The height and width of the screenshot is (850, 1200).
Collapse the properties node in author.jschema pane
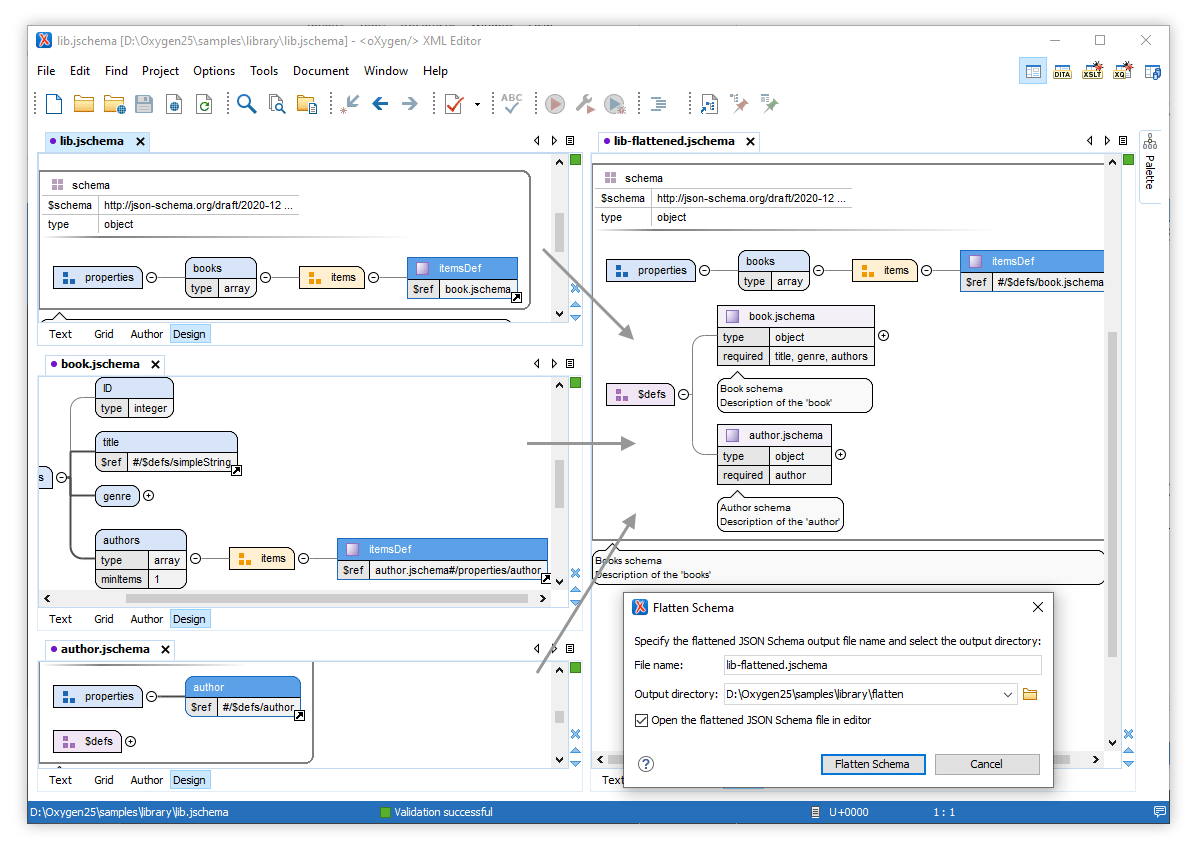(151, 697)
